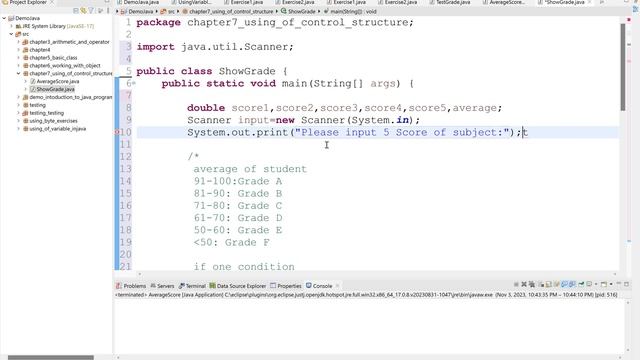Screen dimensions: 640x360
Task: Click the src source folder icon
Action: tap(18, 34)
